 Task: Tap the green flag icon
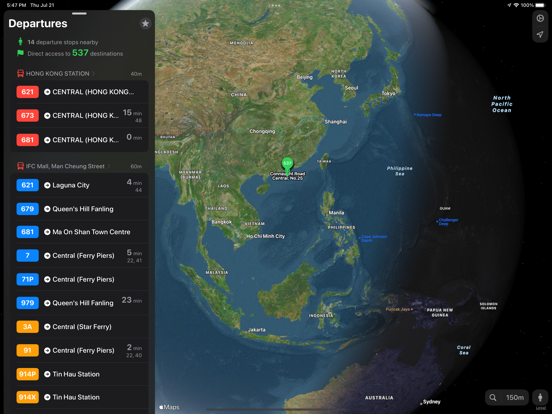20,53
